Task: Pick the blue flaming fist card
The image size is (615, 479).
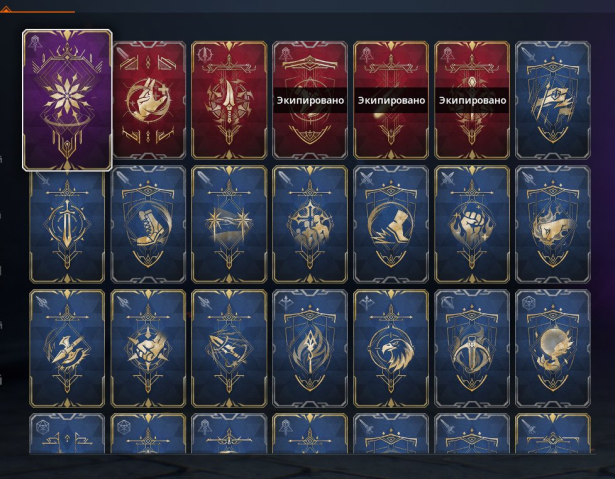Action: (472, 224)
